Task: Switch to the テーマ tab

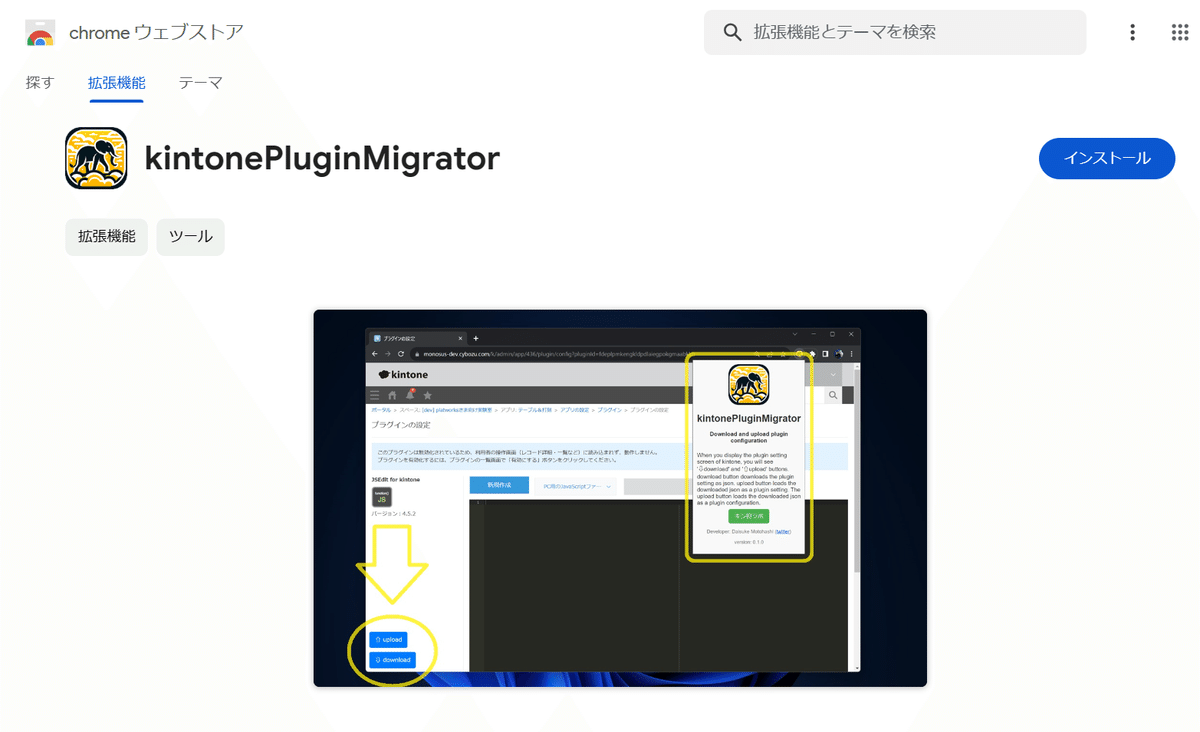Action: tap(200, 83)
